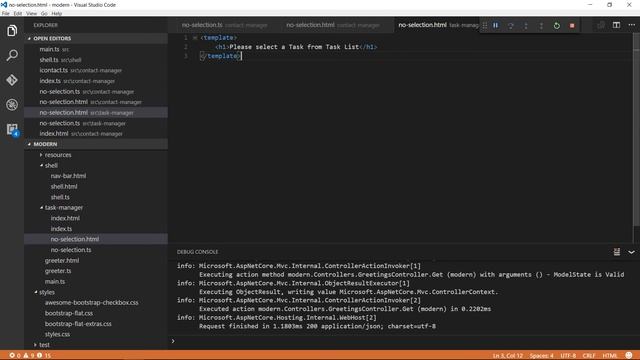Screen dimensions: 640x360
Task: Open the Go menu
Action: (x=44, y=13)
